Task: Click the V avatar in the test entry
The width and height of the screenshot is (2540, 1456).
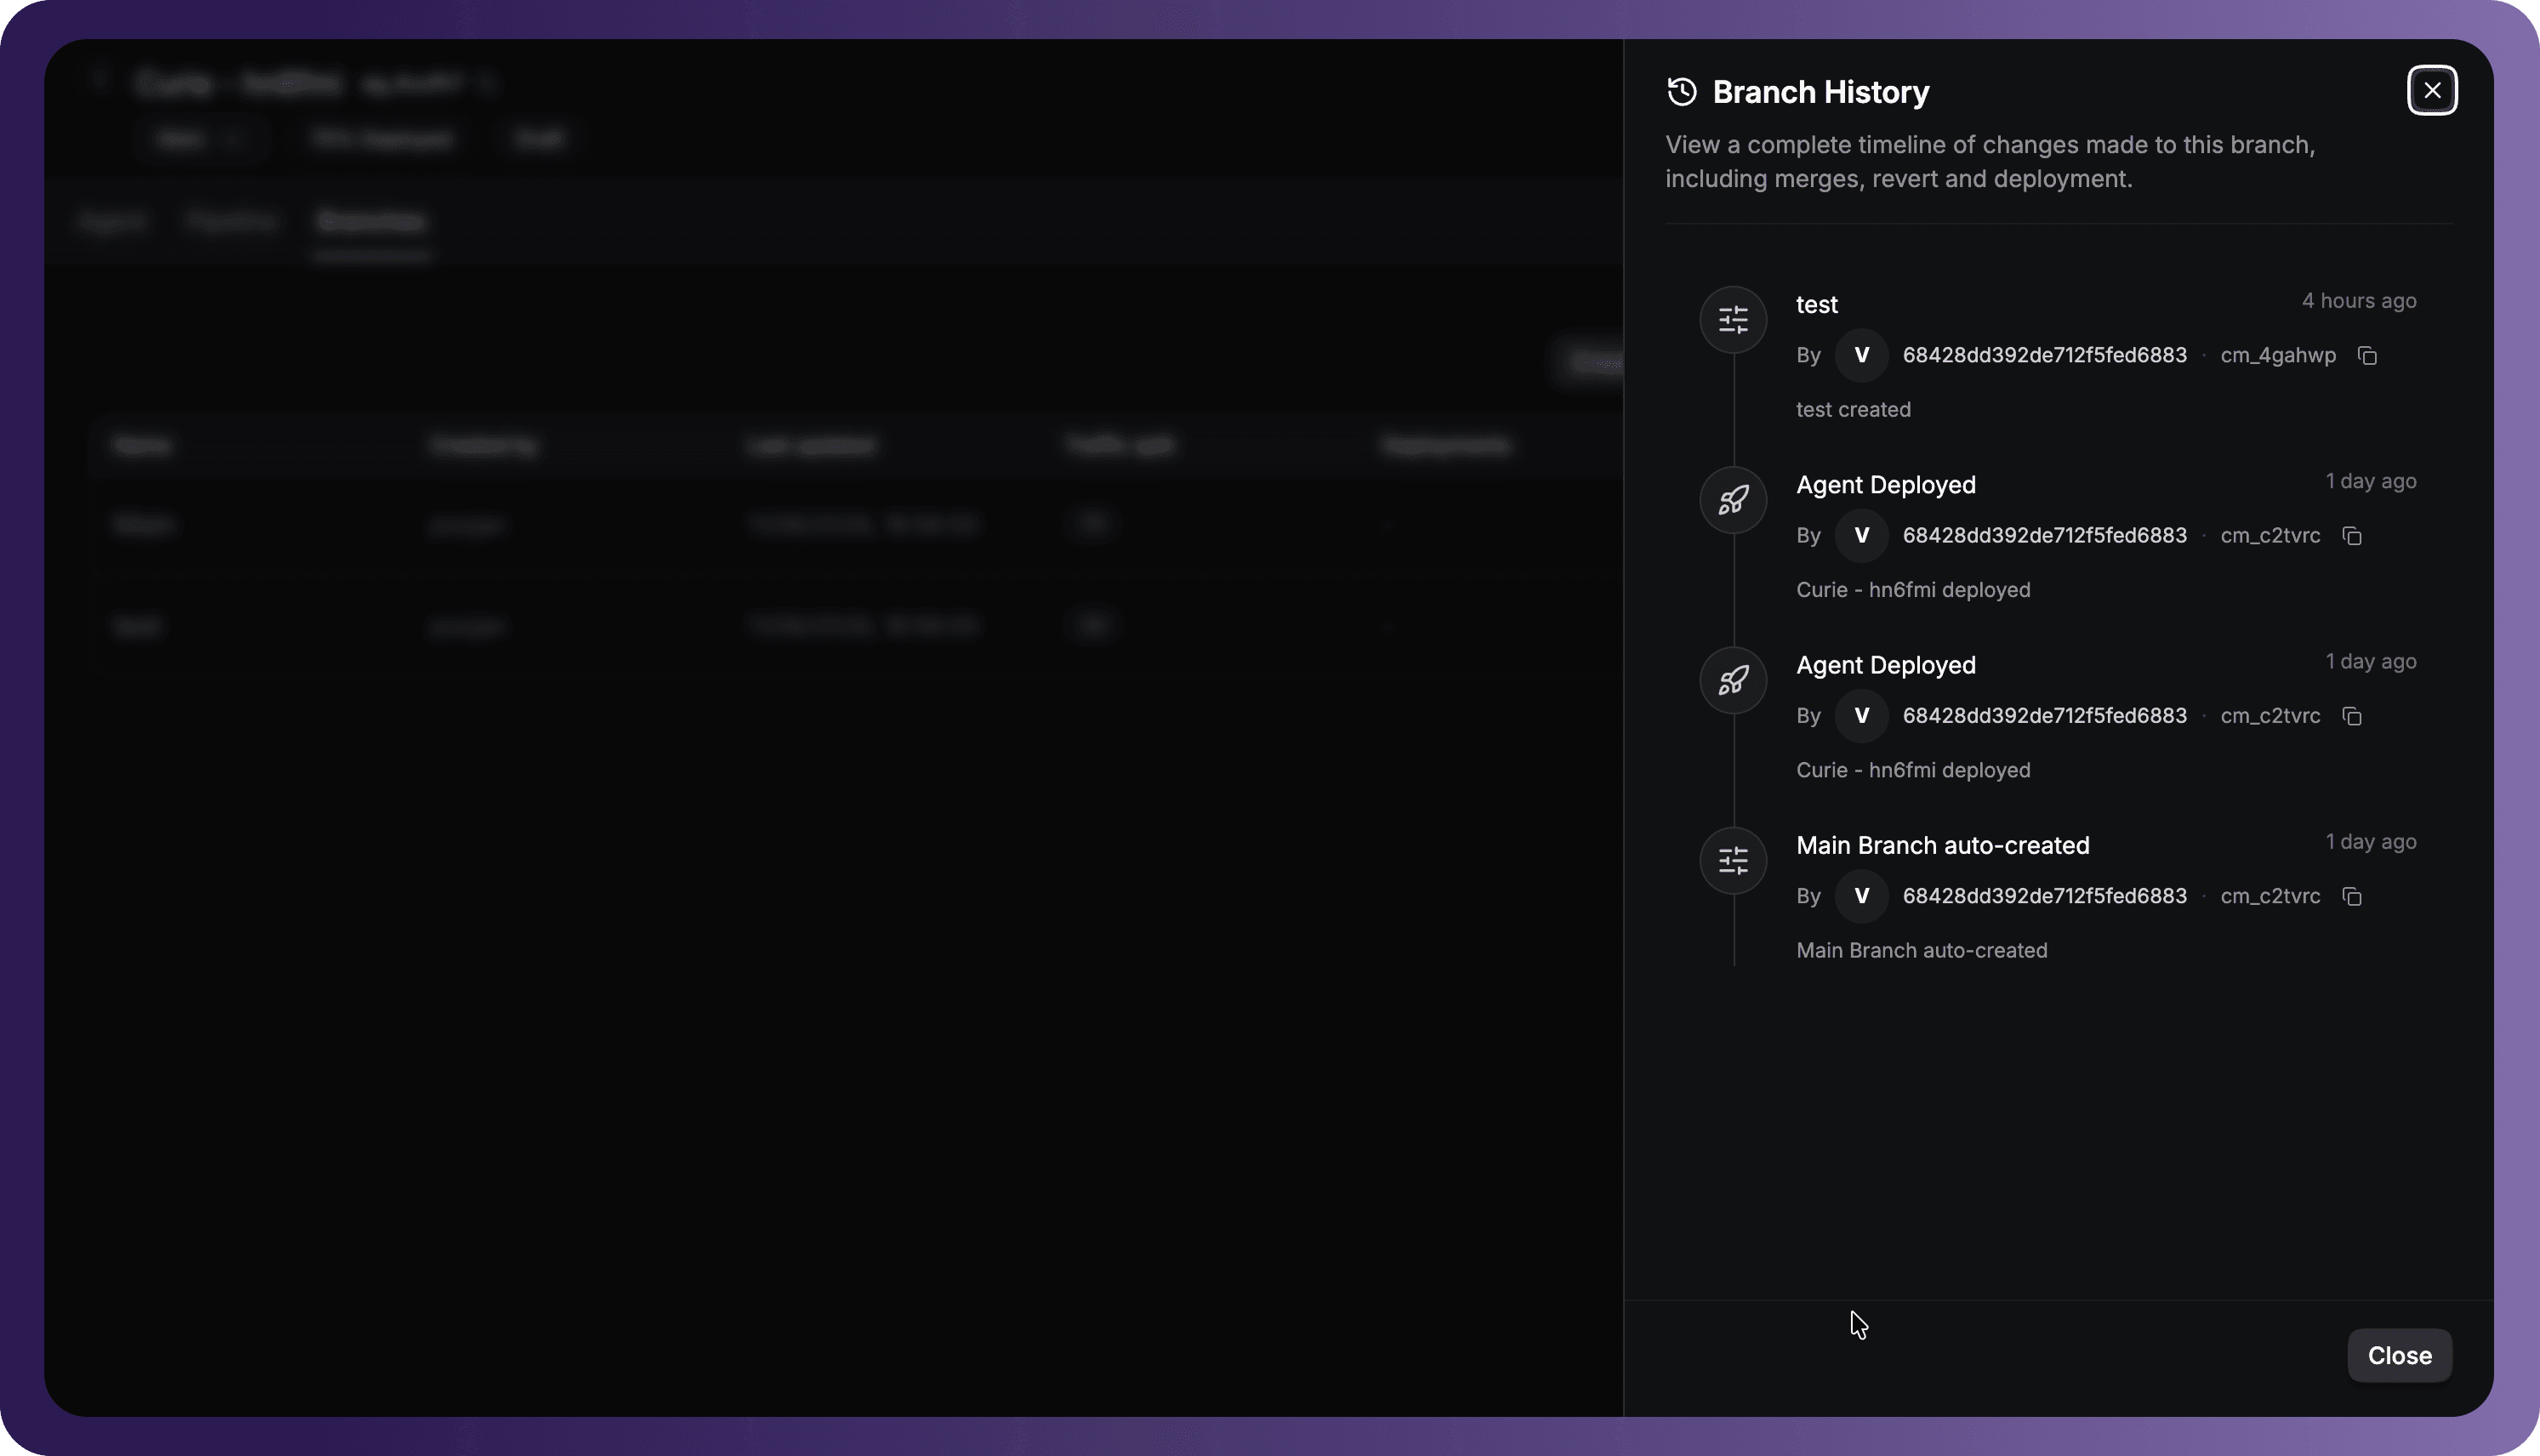Action: [1861, 356]
